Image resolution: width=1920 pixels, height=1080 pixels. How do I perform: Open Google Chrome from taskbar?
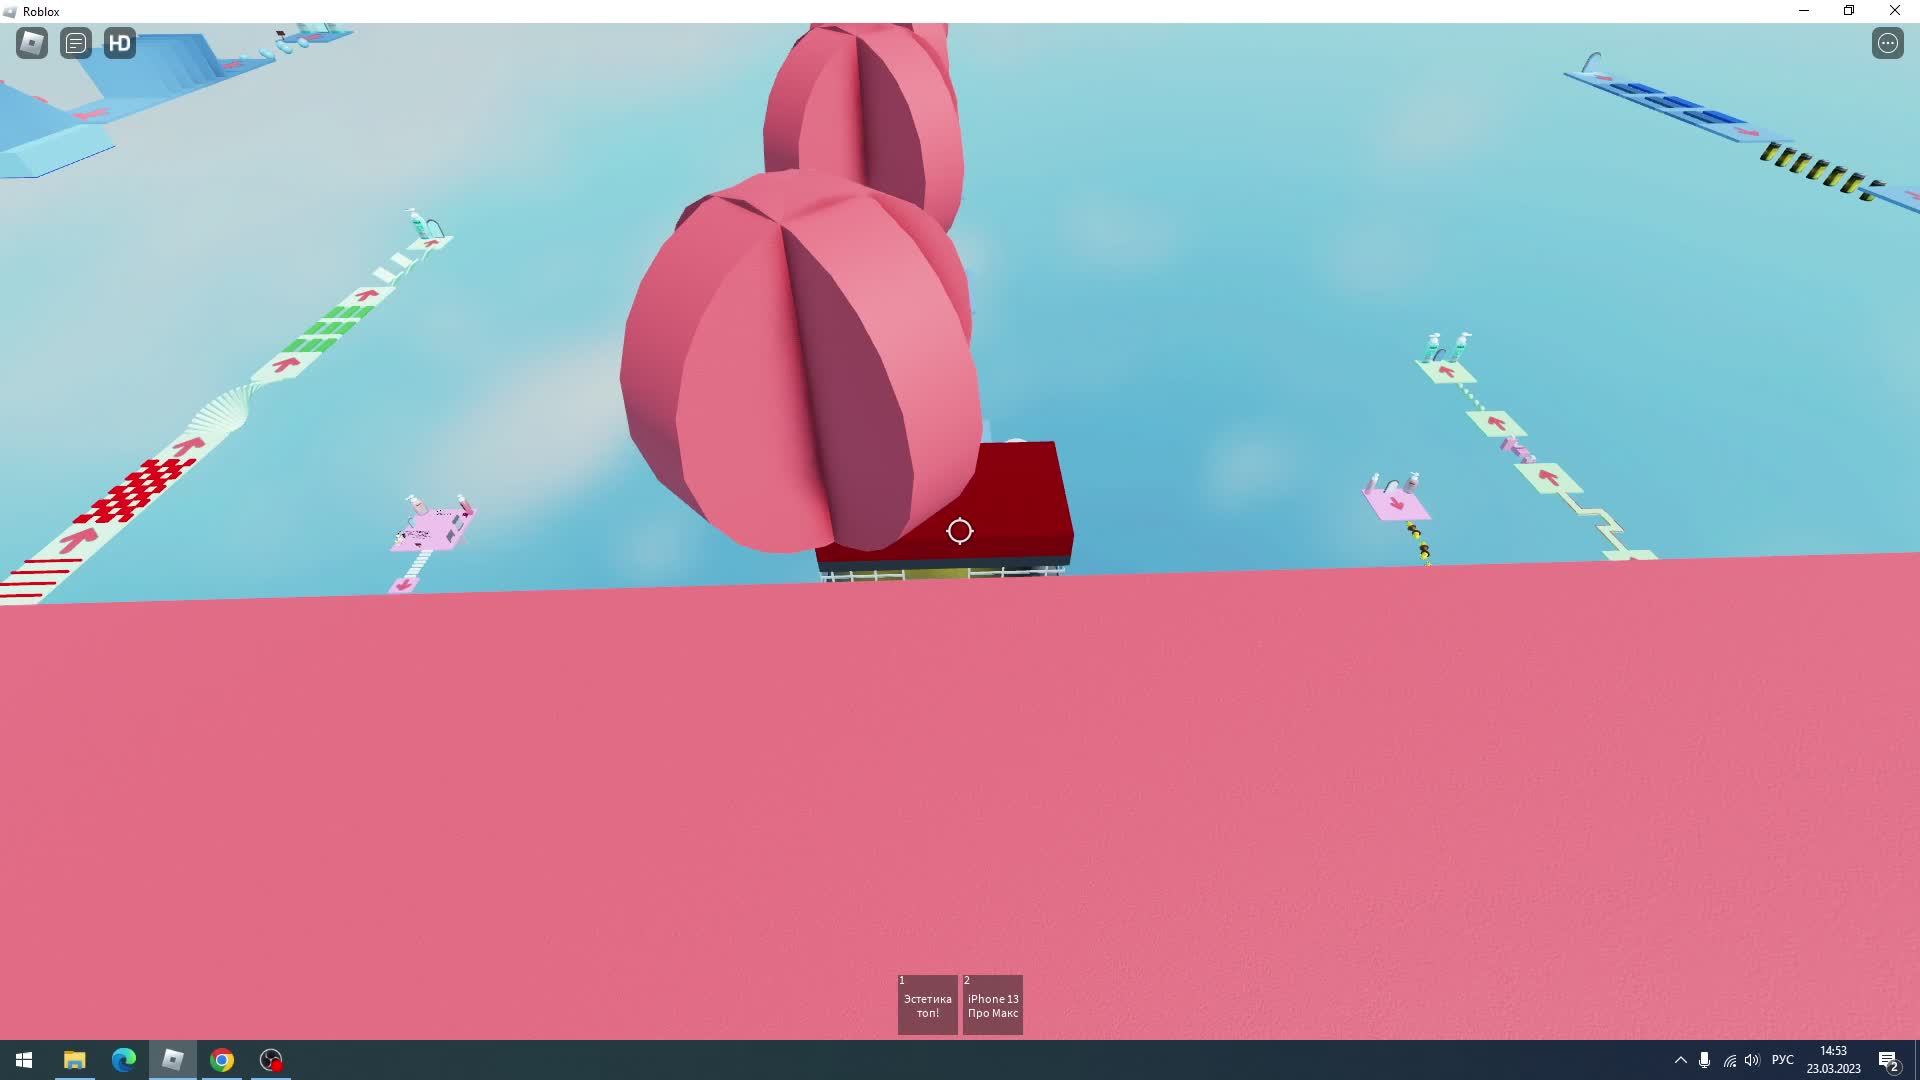pyautogui.click(x=222, y=1060)
